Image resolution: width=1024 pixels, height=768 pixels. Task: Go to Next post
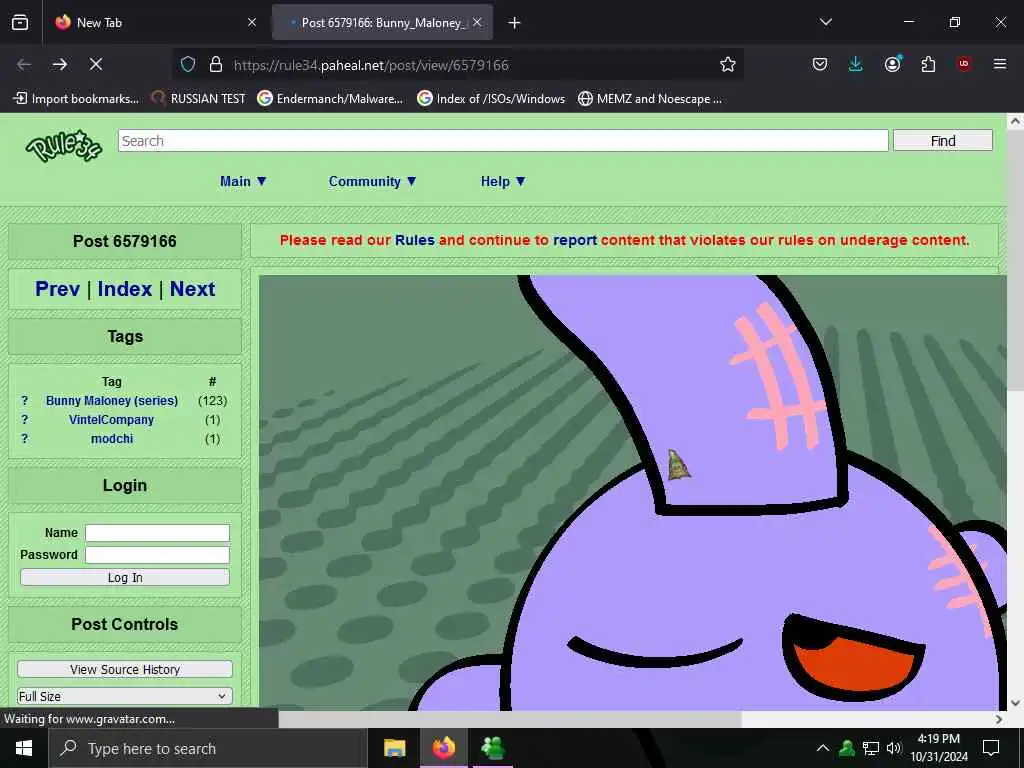click(193, 289)
